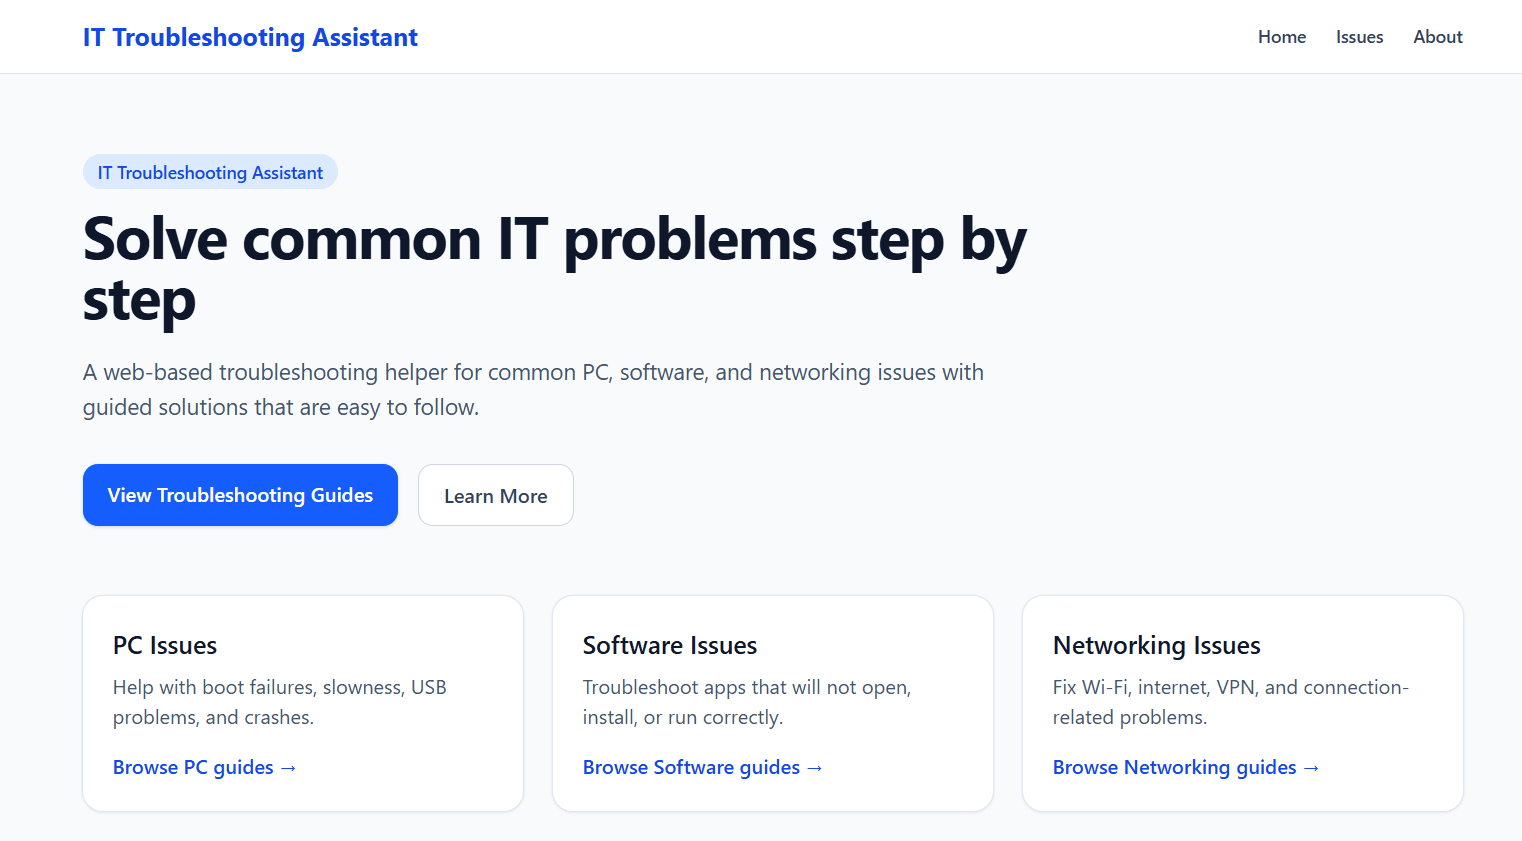
Task: Open the Browse Software guides link
Action: pos(692,767)
